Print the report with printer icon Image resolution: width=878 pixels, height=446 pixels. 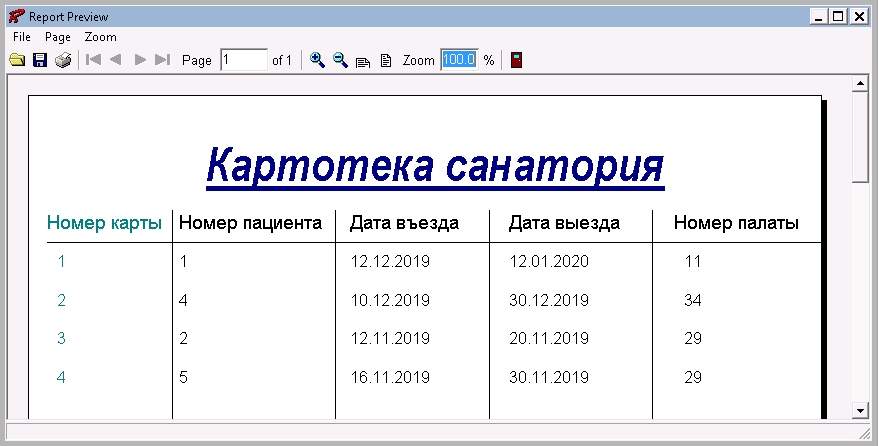click(x=63, y=60)
